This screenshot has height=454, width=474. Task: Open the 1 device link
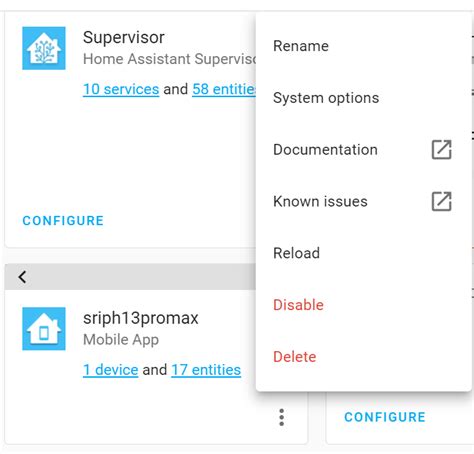[110, 370]
